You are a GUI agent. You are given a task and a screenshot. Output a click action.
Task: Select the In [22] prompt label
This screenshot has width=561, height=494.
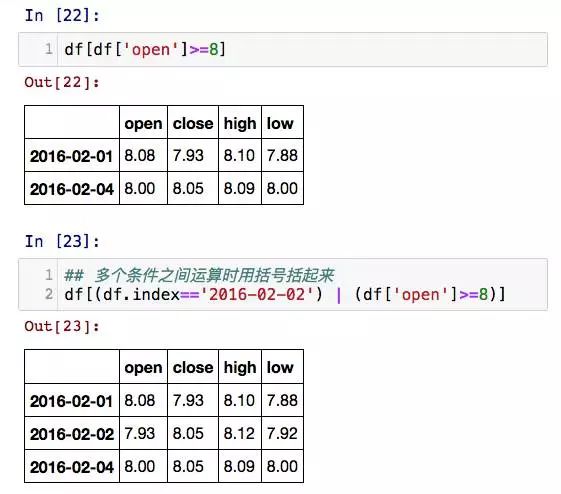pos(62,16)
